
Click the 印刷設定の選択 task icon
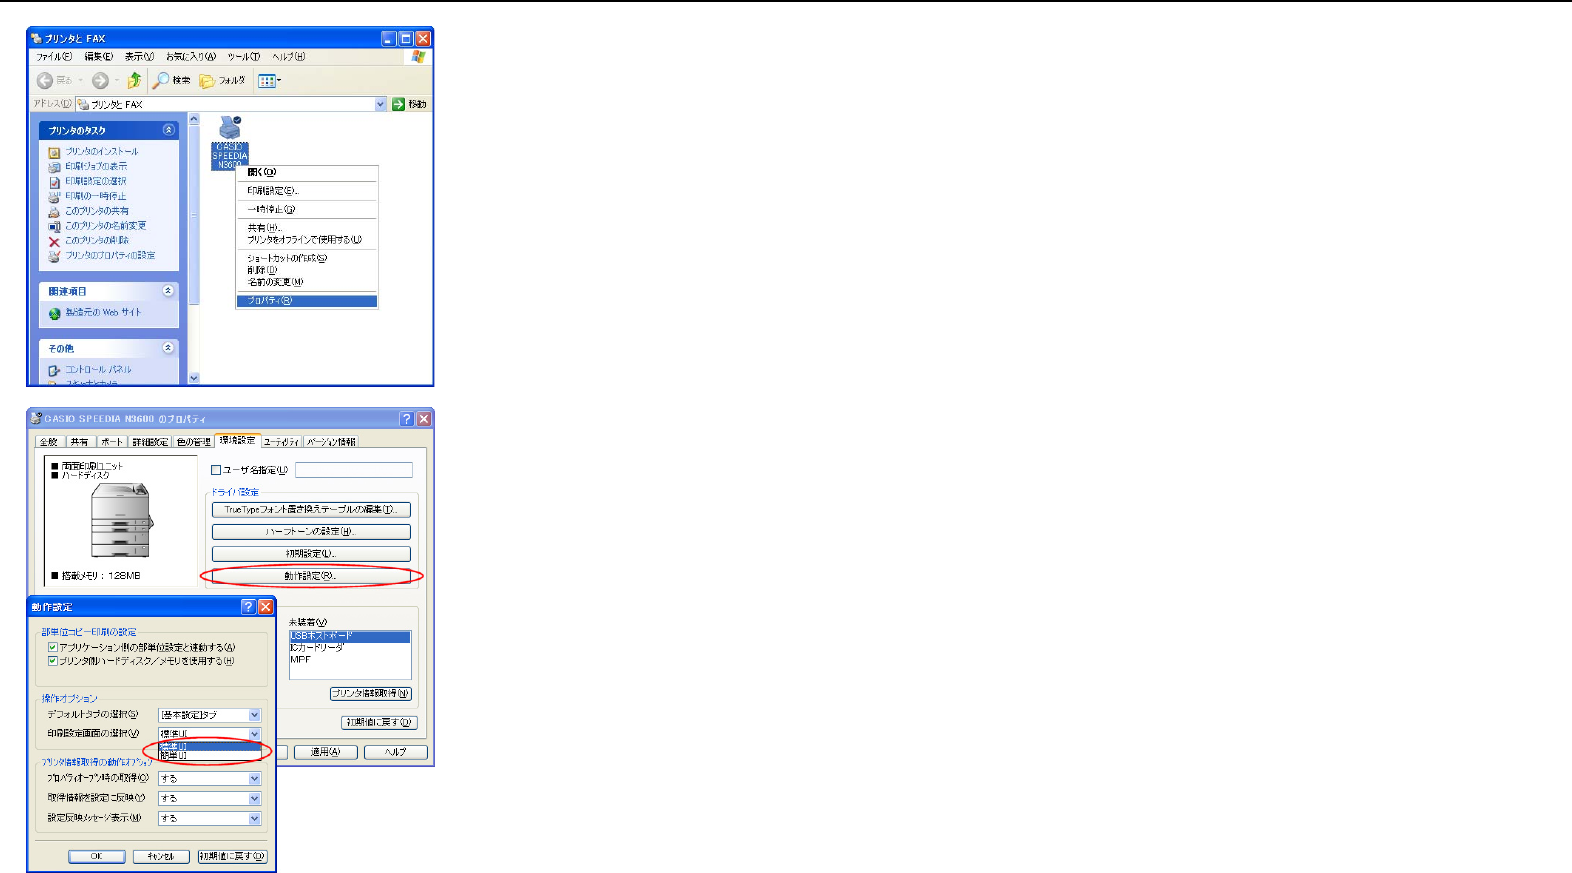pos(55,182)
